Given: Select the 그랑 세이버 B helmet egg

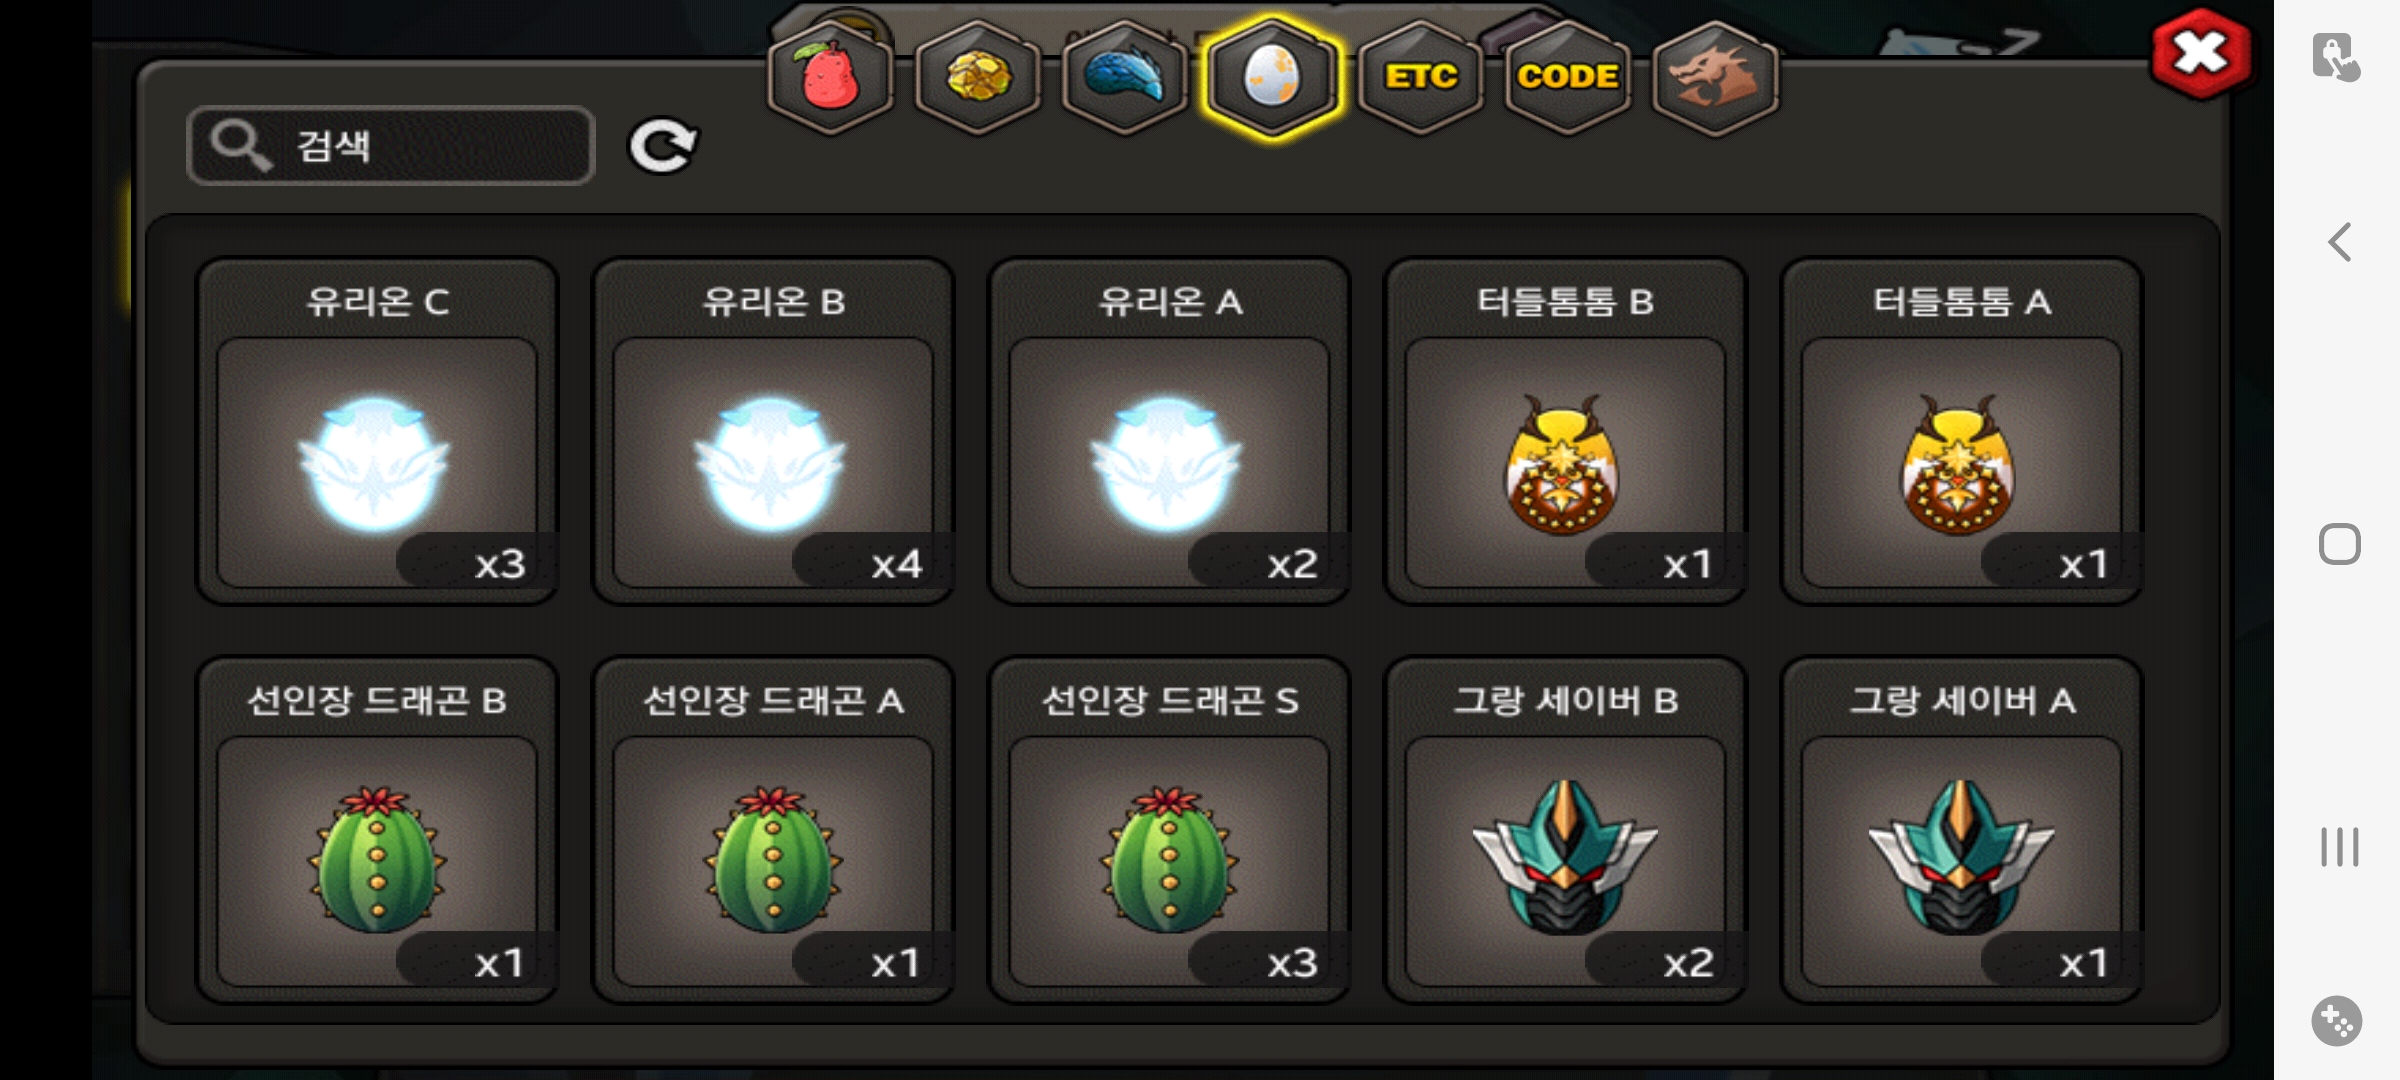Looking at the screenshot, I should click(1565, 830).
